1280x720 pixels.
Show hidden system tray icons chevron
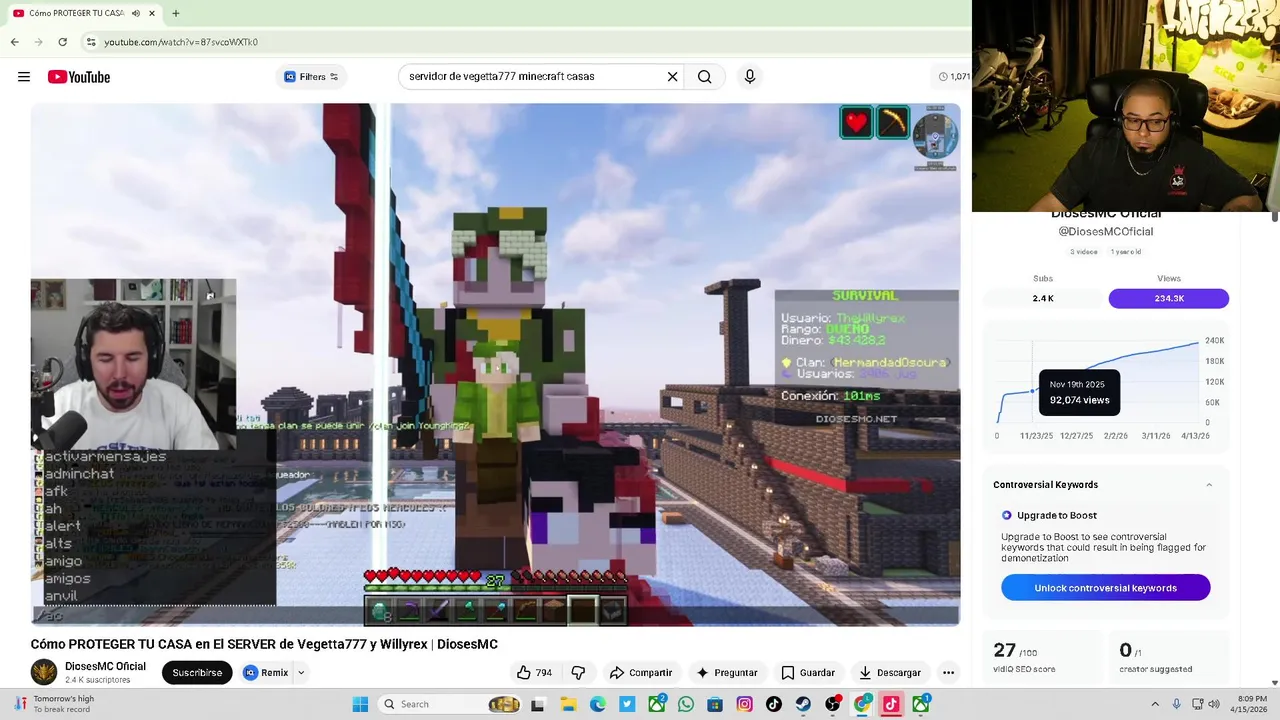[x=1155, y=704]
